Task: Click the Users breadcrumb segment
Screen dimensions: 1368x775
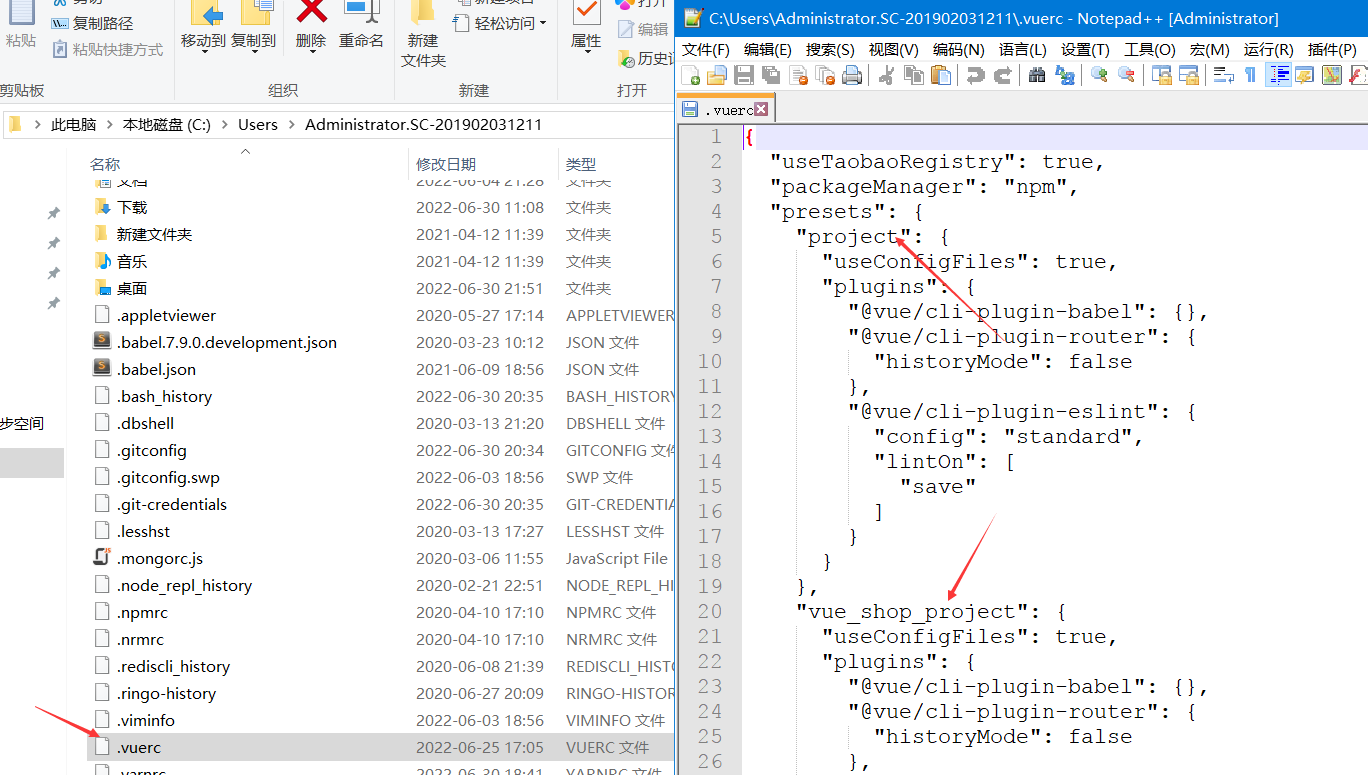Action: point(258,125)
